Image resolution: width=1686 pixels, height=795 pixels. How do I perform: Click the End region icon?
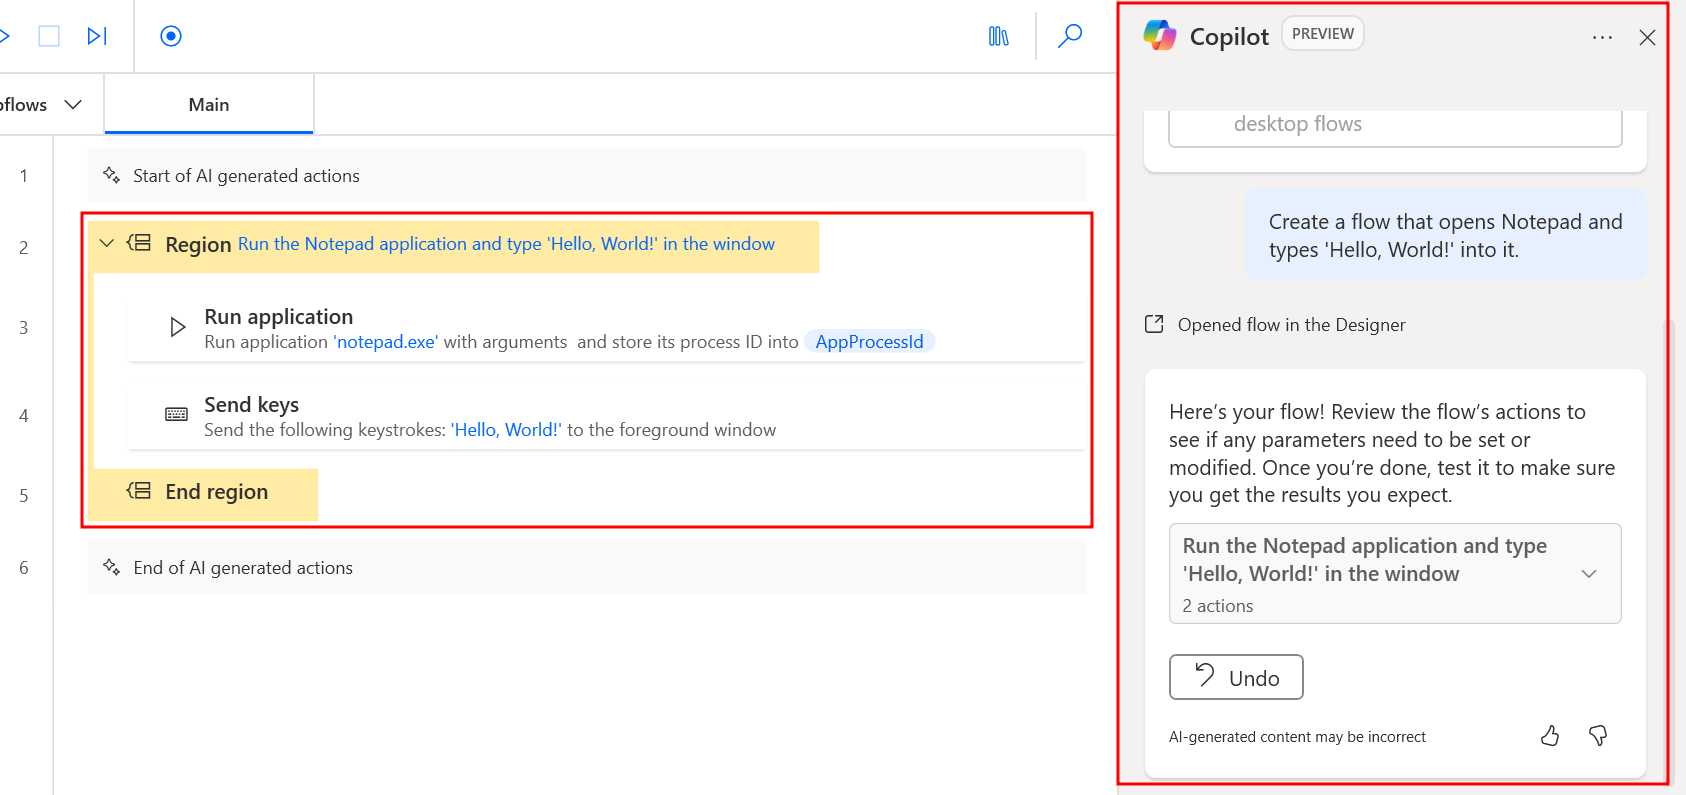(x=139, y=491)
